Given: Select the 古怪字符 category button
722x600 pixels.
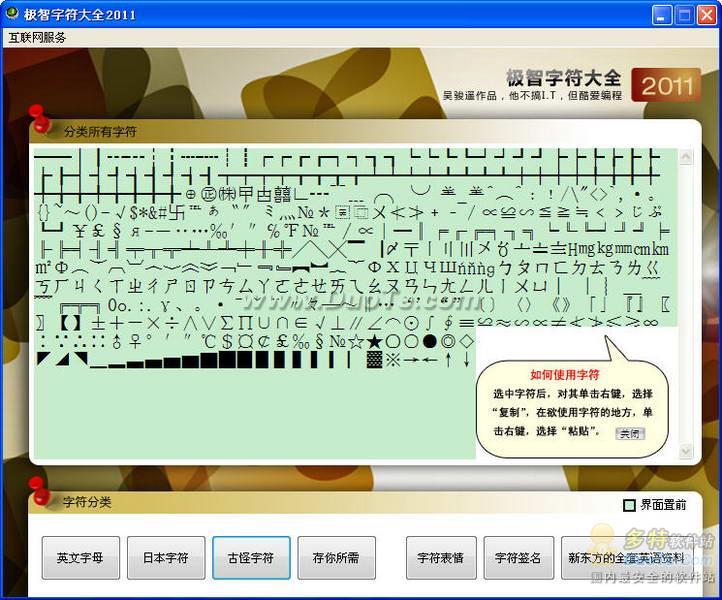Looking at the screenshot, I should (x=251, y=558).
